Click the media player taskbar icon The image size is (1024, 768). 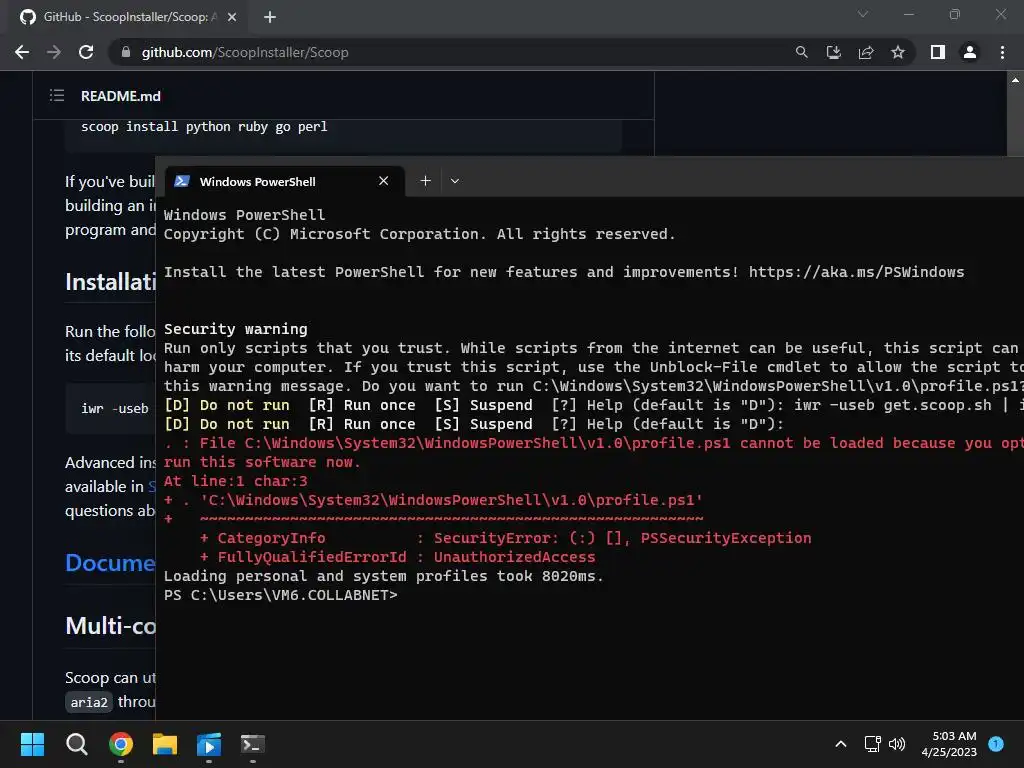[209, 744]
